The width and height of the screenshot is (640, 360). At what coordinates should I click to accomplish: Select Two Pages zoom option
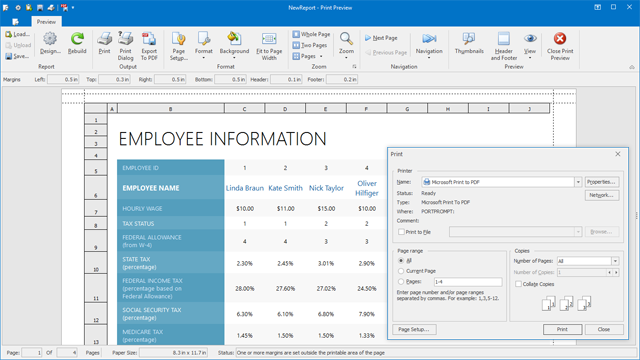pyautogui.click(x=310, y=45)
